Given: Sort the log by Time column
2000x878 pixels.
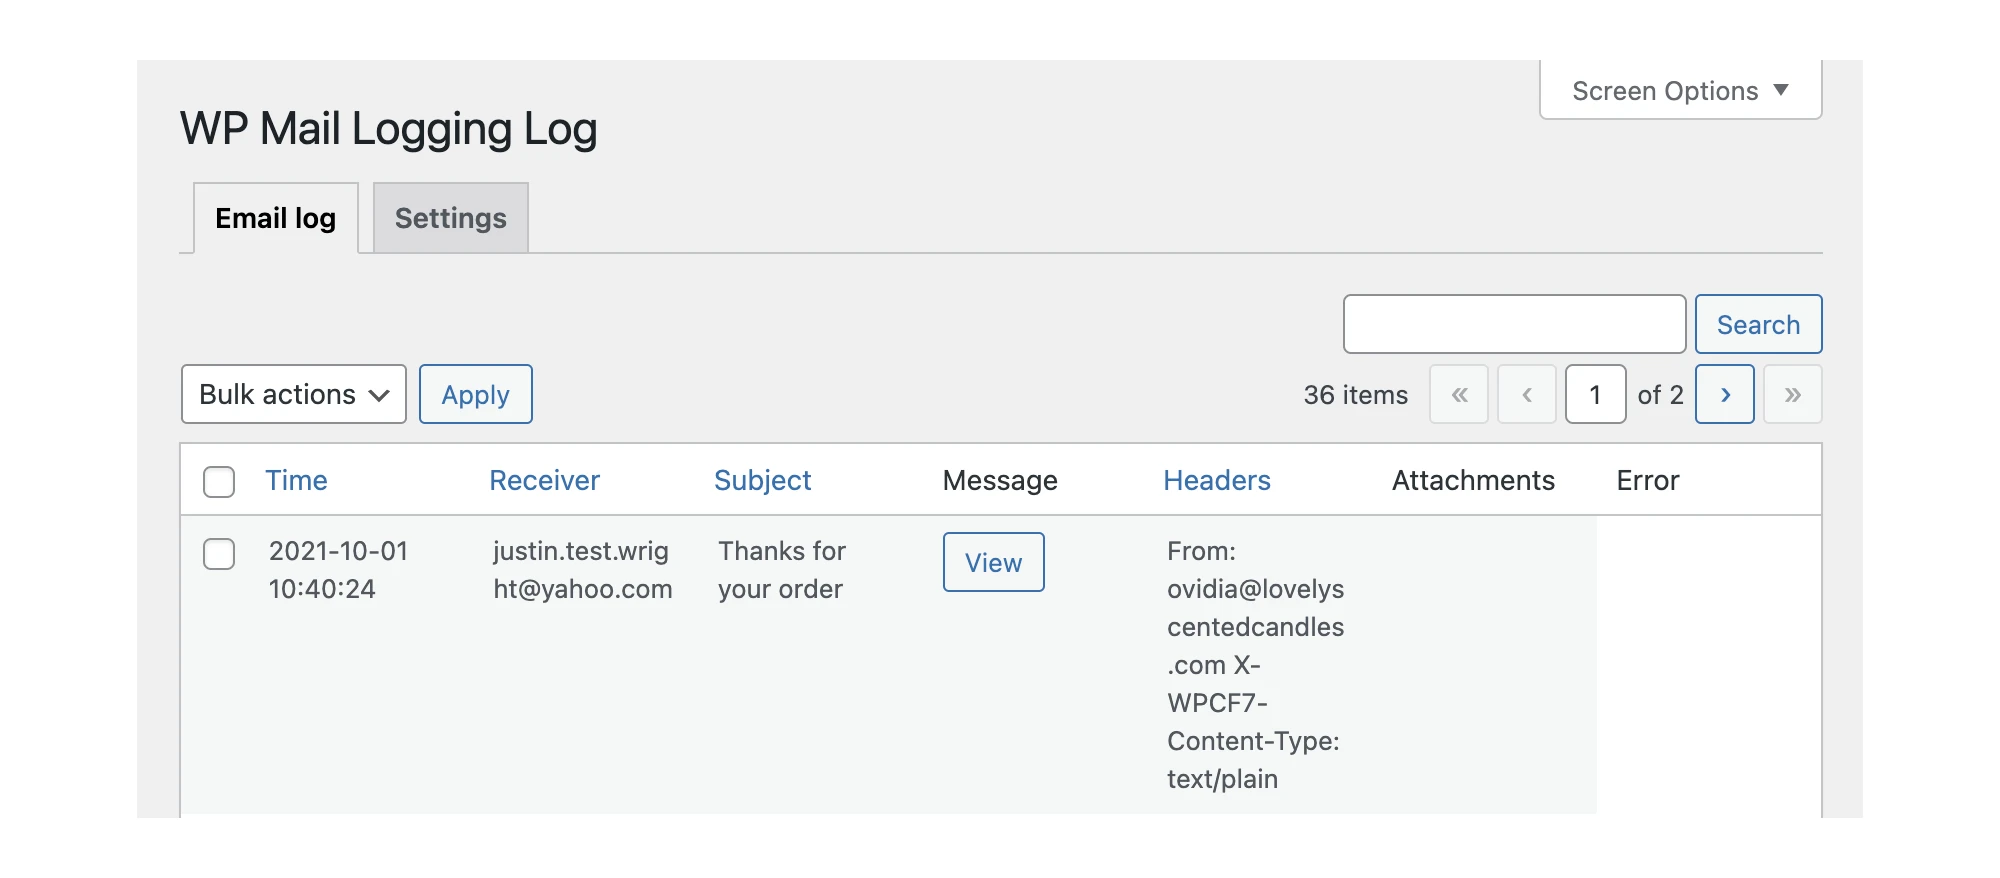Looking at the screenshot, I should coord(296,481).
